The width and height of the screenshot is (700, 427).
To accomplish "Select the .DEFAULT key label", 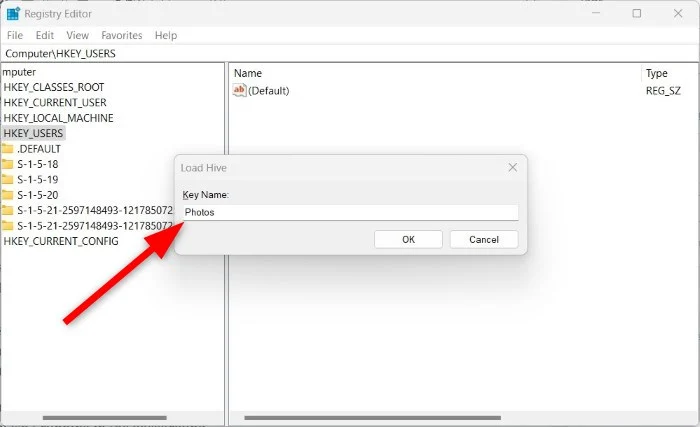I will click(39, 149).
